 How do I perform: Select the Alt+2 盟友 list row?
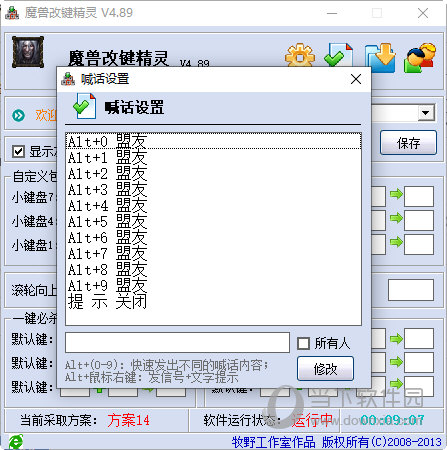213,173
